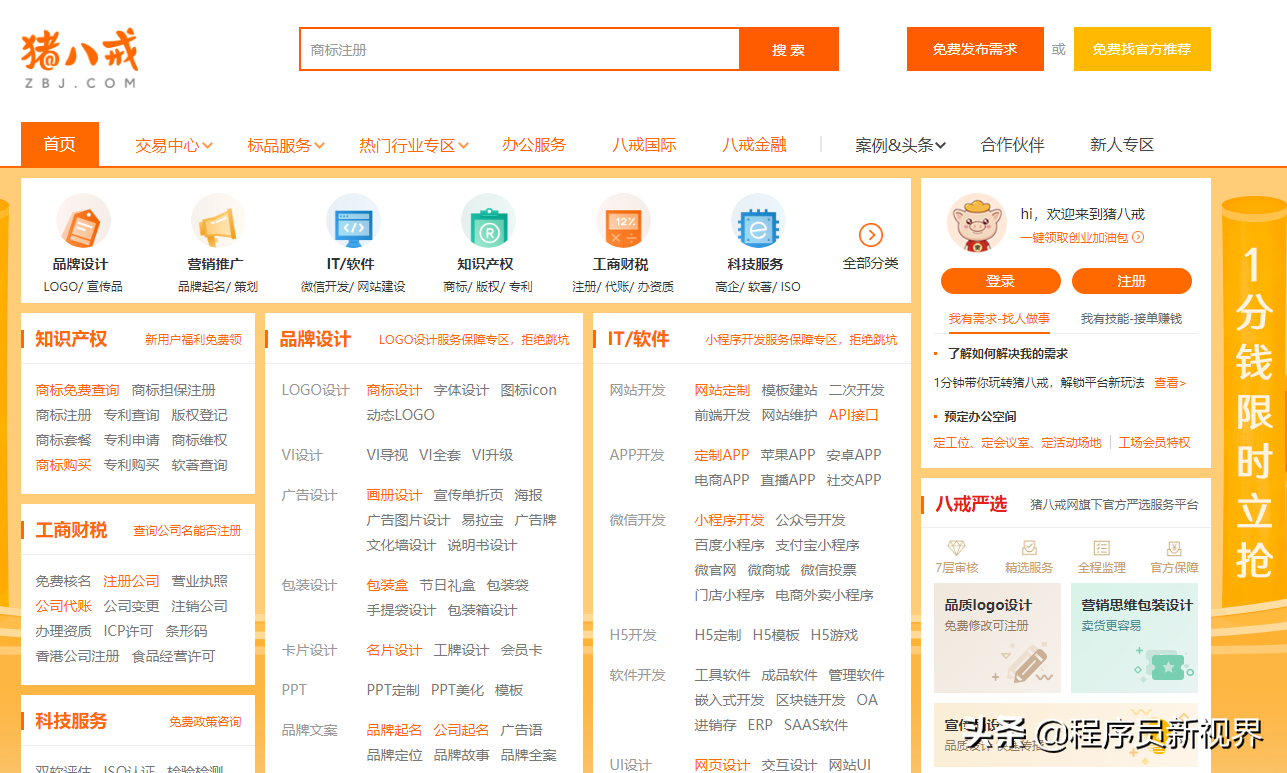This screenshot has width=1287, height=773.
Task: Open the 品牌设计 category icon
Action: pos(83,222)
